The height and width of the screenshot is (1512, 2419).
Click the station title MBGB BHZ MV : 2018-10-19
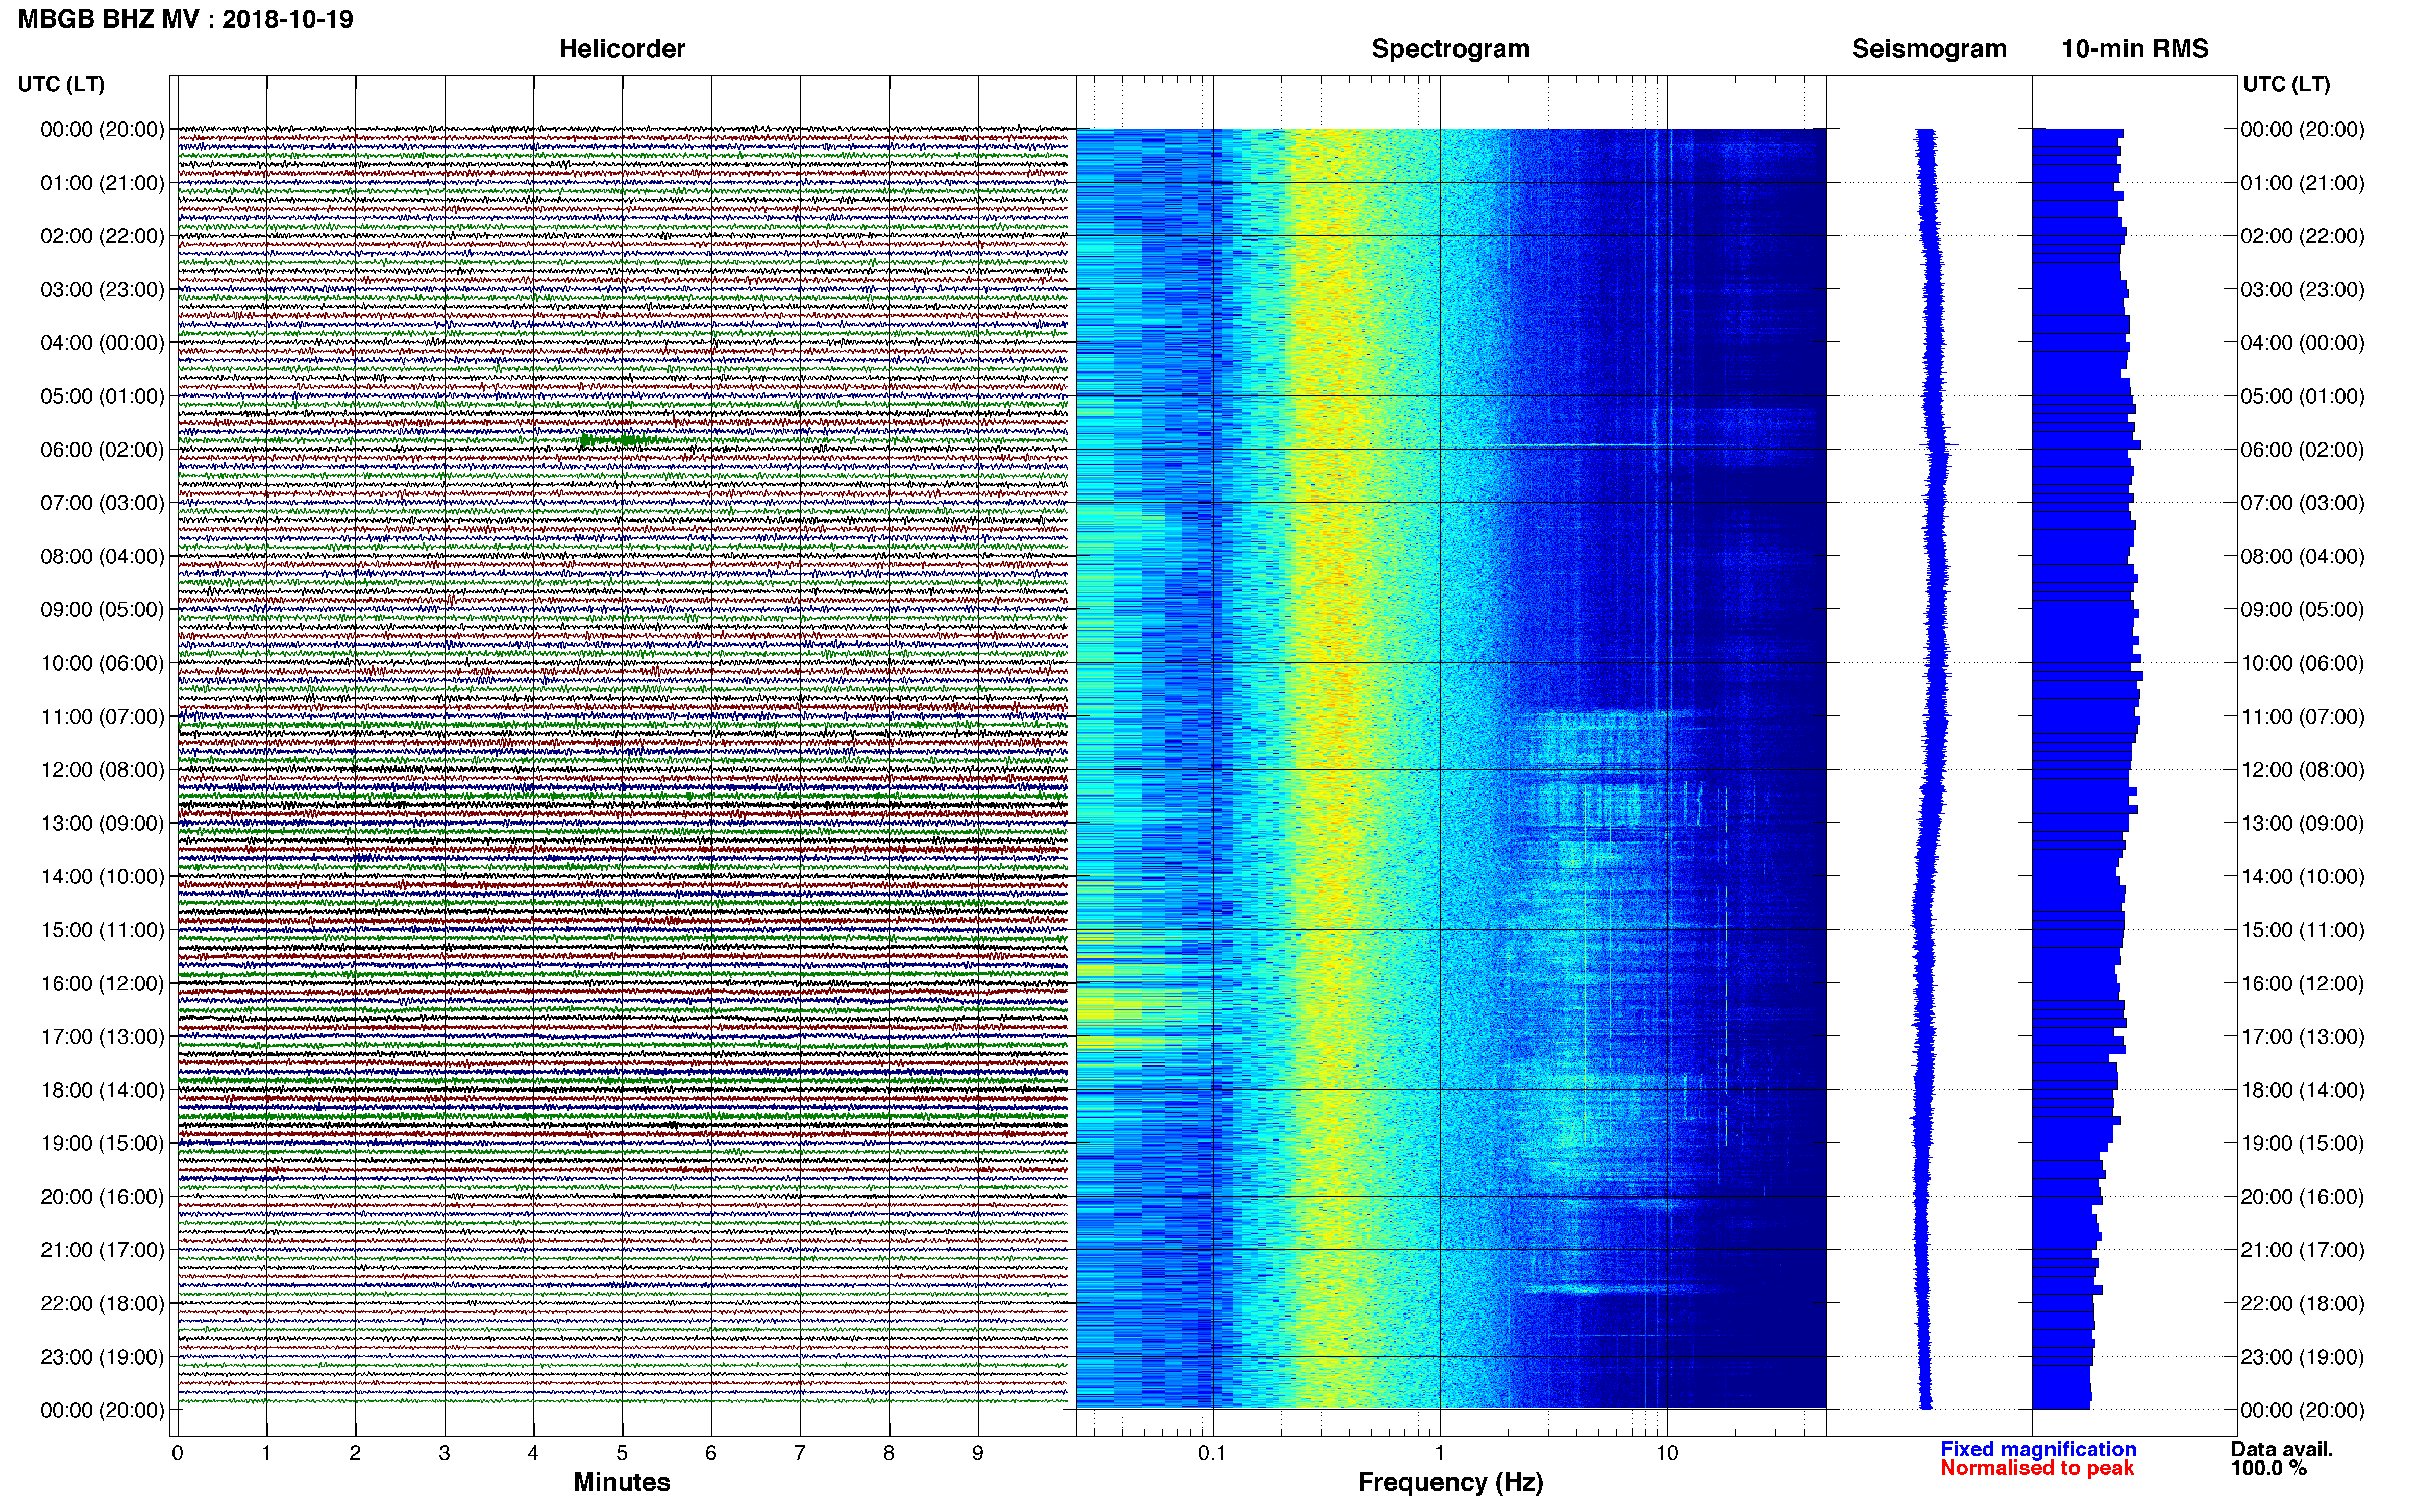click(x=186, y=19)
